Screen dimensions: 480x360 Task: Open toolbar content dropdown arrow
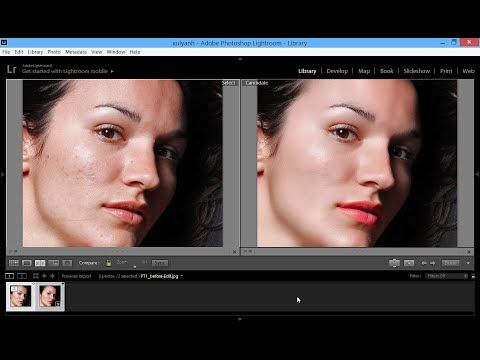468,263
